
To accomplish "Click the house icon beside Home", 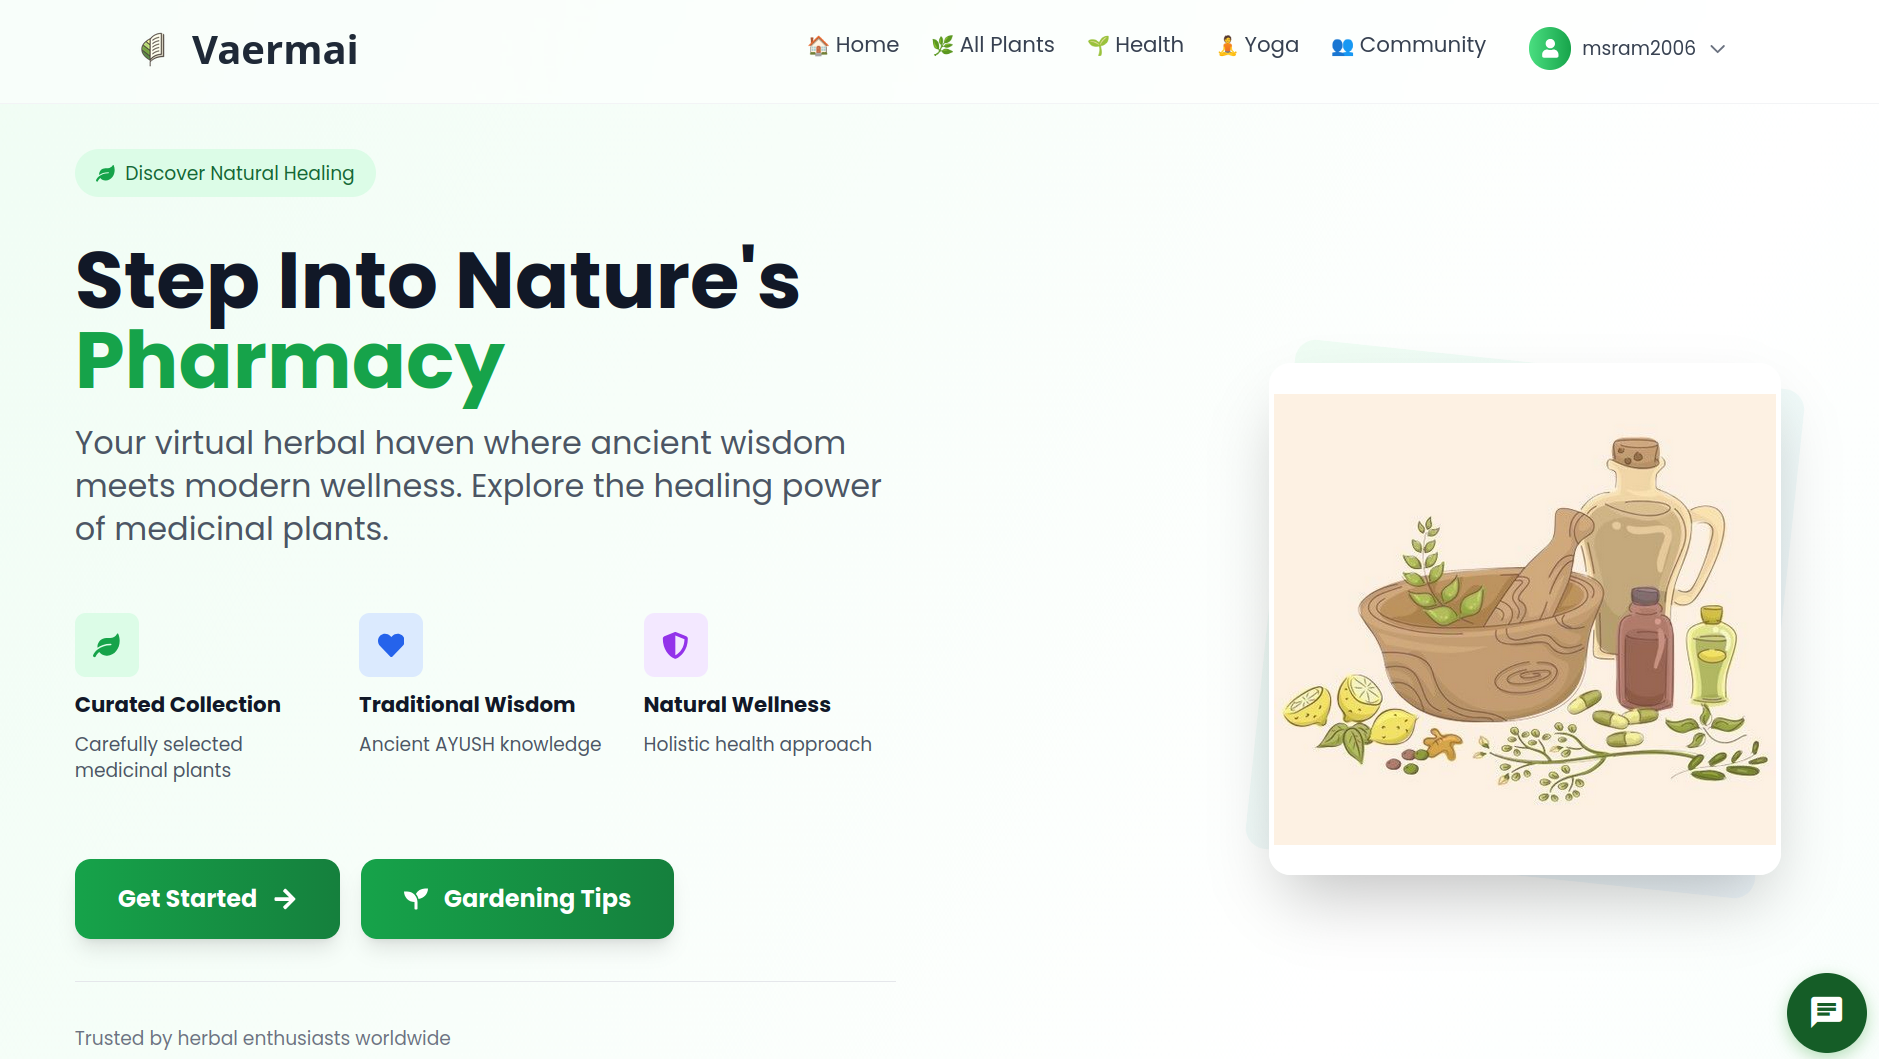I will tap(818, 46).
